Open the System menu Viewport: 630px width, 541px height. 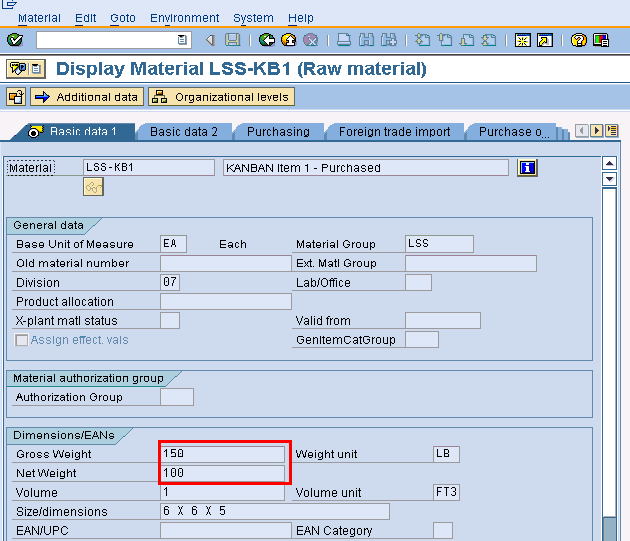(253, 18)
